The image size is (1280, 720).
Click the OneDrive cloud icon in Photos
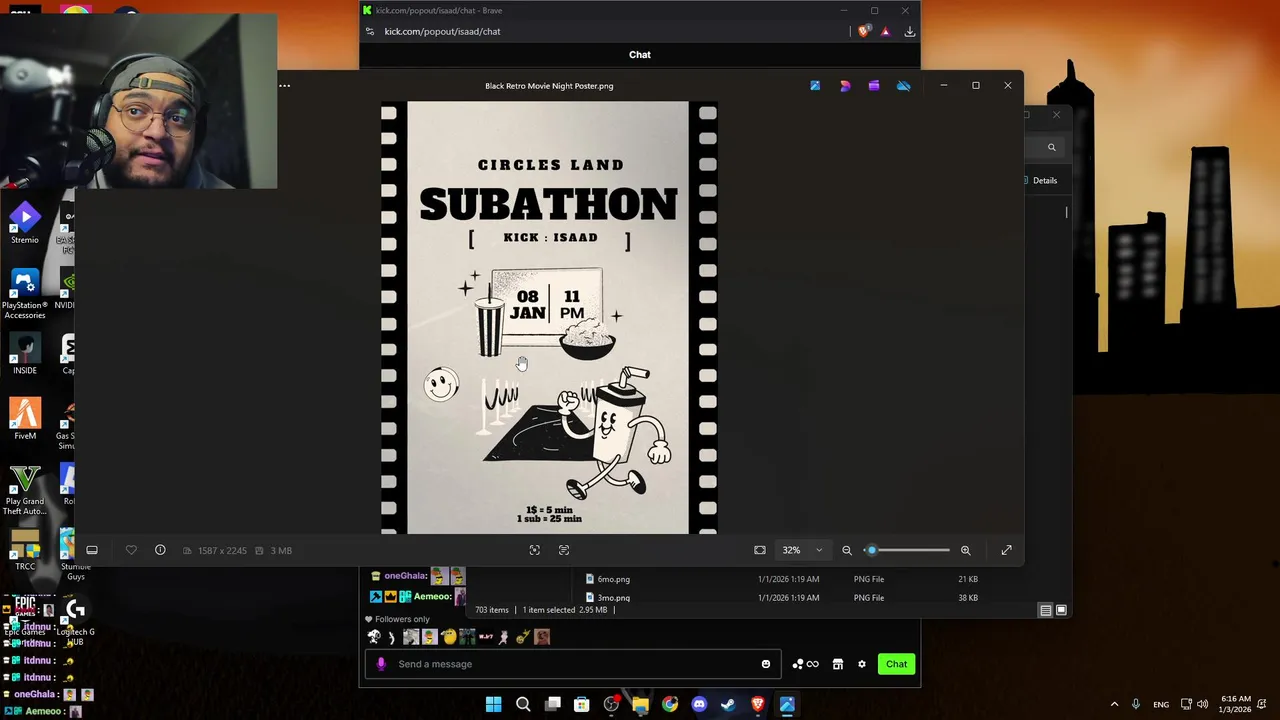tap(904, 86)
